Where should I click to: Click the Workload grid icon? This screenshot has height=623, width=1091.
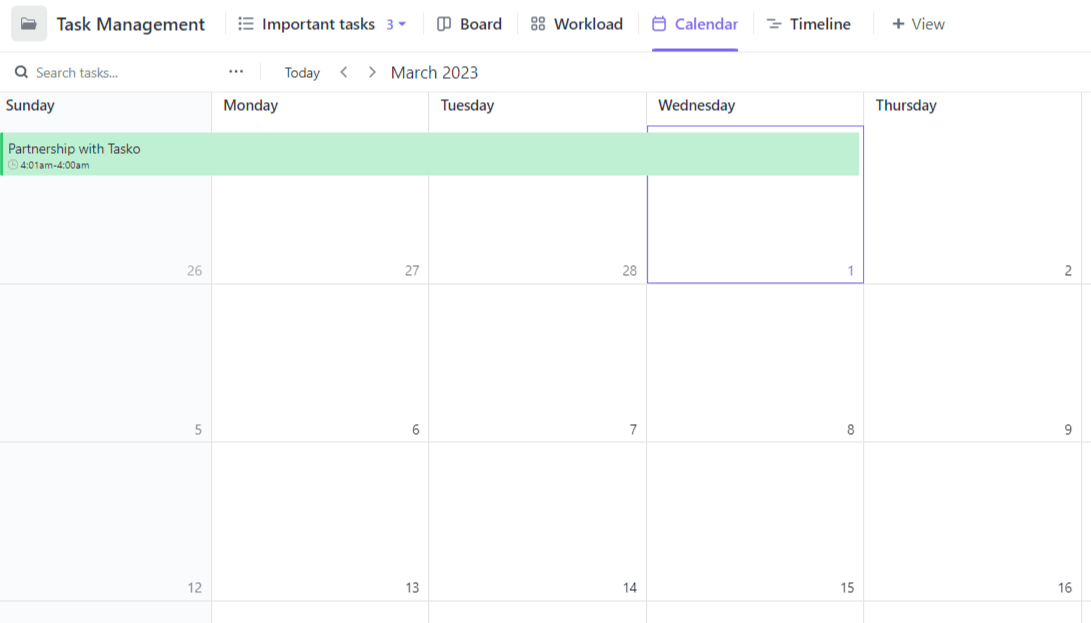538,24
